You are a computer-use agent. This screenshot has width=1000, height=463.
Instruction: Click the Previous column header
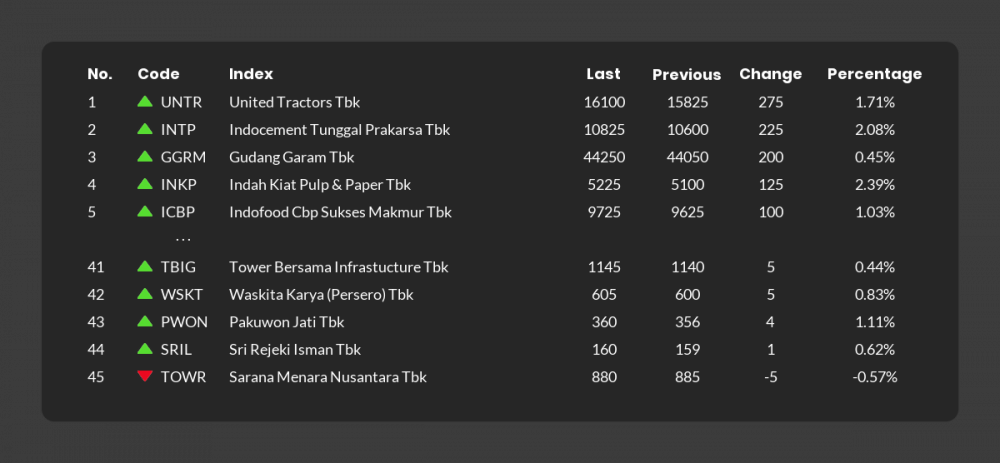[x=686, y=75]
